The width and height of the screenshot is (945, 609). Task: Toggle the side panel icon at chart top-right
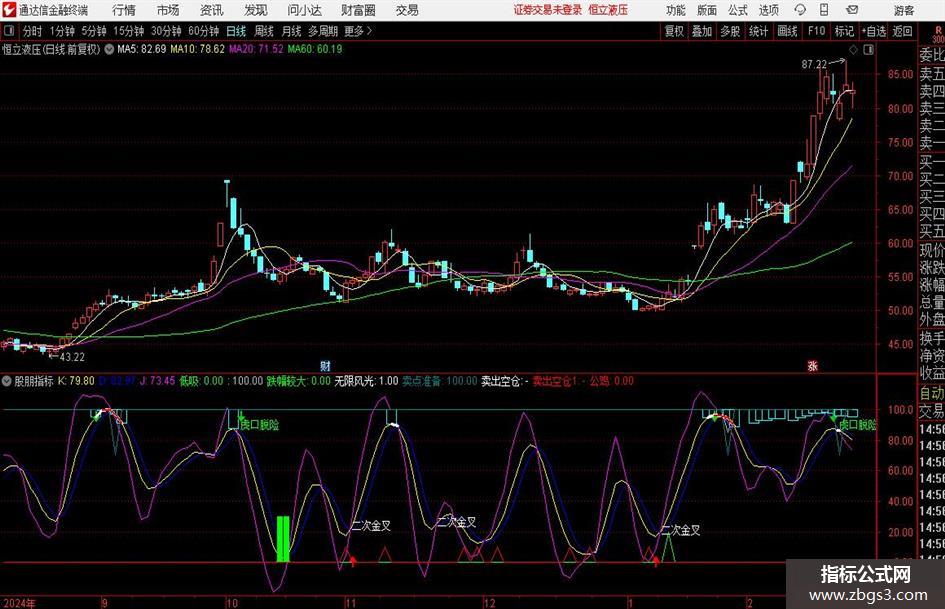tap(868, 50)
